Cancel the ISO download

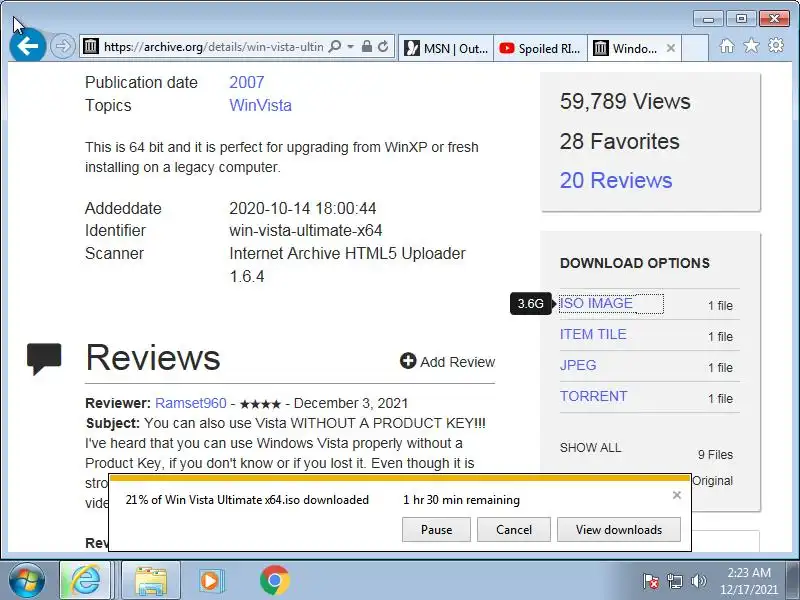tap(514, 530)
